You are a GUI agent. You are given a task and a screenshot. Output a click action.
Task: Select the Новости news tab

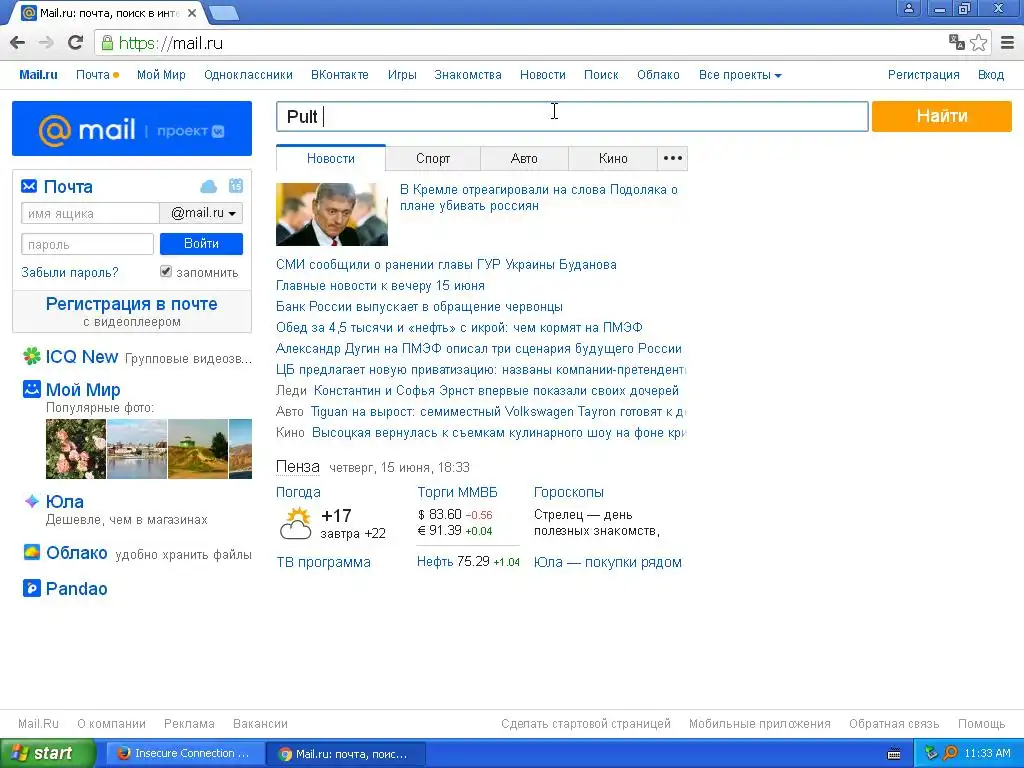[x=331, y=158]
